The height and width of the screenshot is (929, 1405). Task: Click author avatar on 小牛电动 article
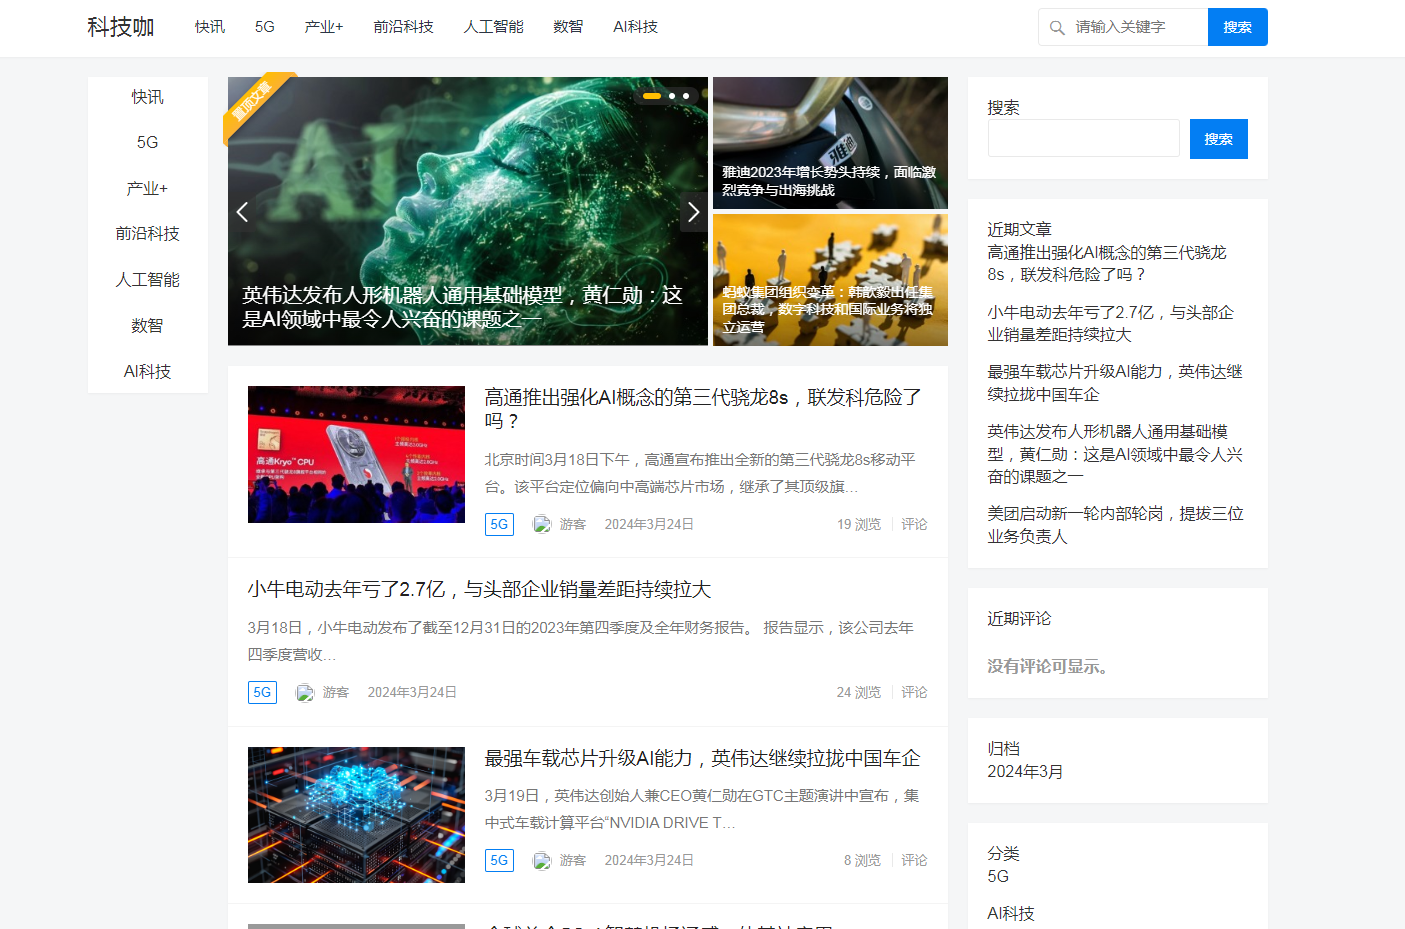305,692
